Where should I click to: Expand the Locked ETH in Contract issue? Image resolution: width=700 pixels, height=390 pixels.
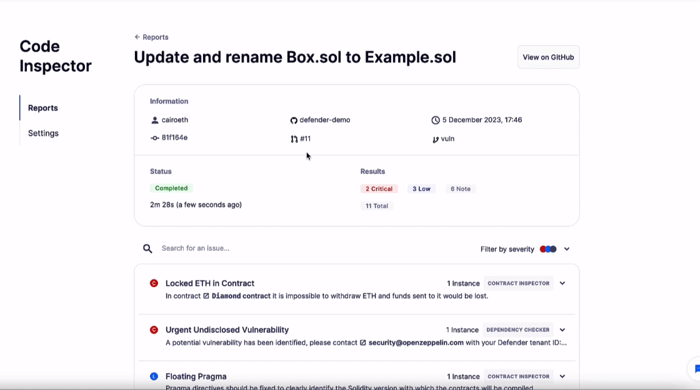point(562,283)
